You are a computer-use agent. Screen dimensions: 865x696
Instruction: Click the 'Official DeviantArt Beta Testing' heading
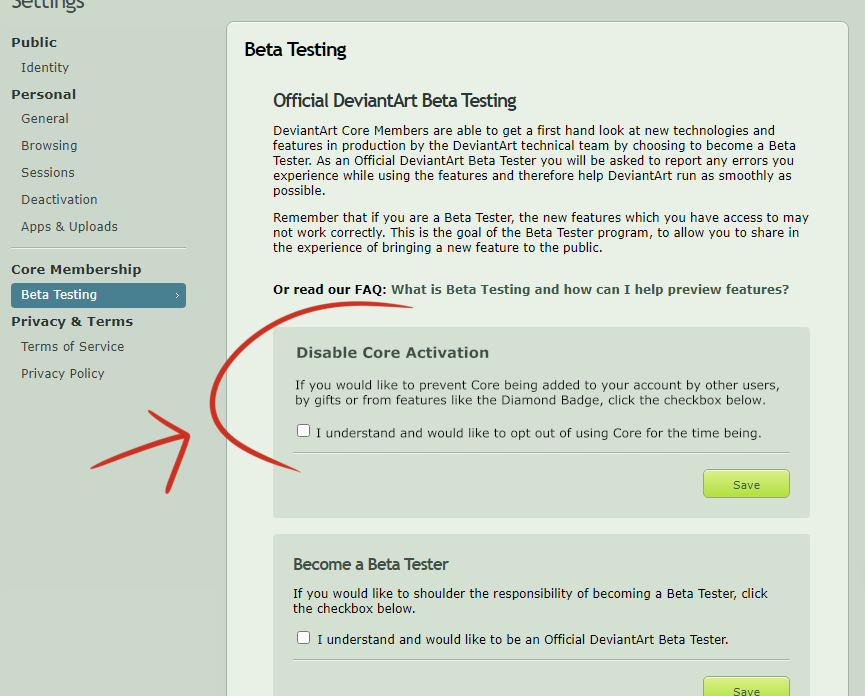[x=394, y=101]
